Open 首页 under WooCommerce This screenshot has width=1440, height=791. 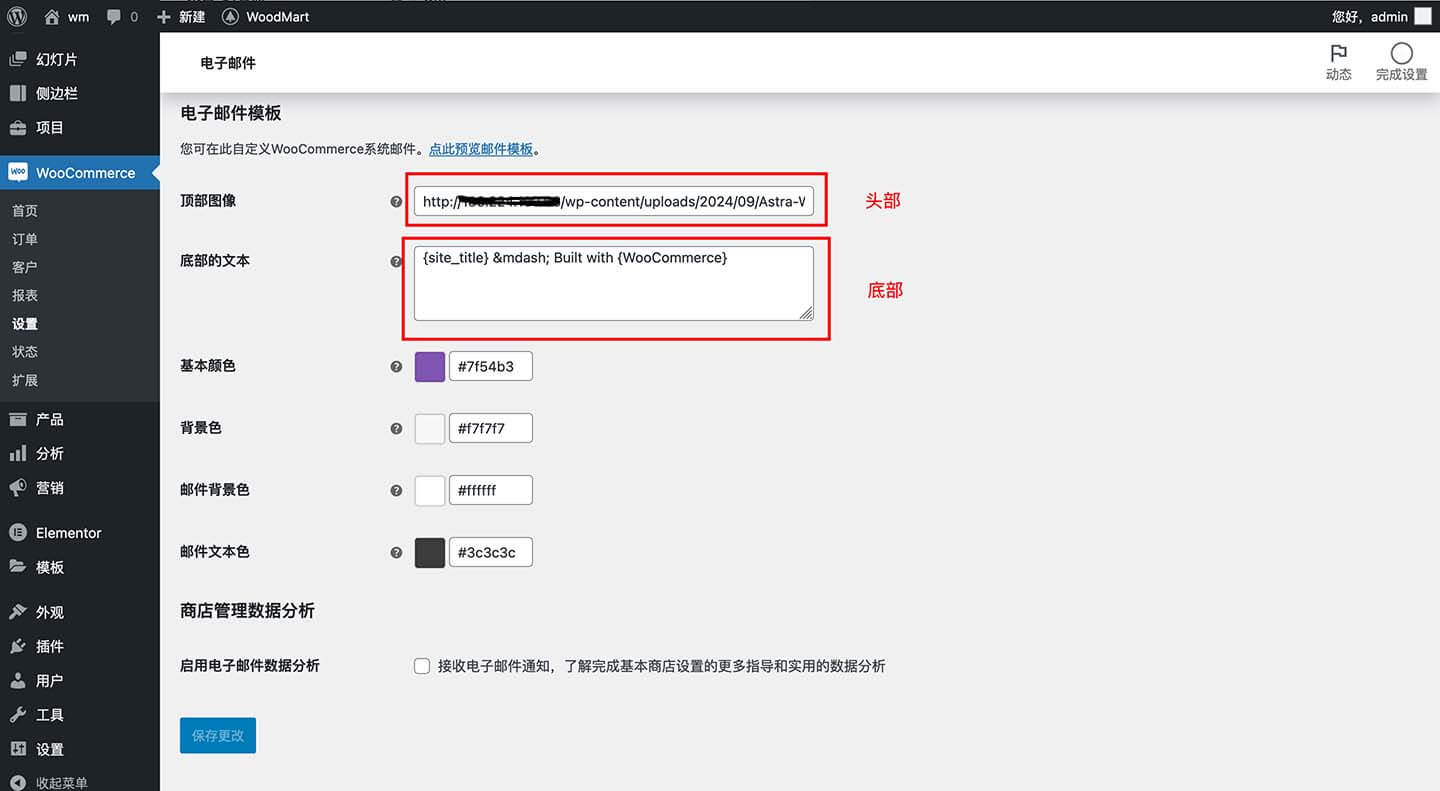25,210
